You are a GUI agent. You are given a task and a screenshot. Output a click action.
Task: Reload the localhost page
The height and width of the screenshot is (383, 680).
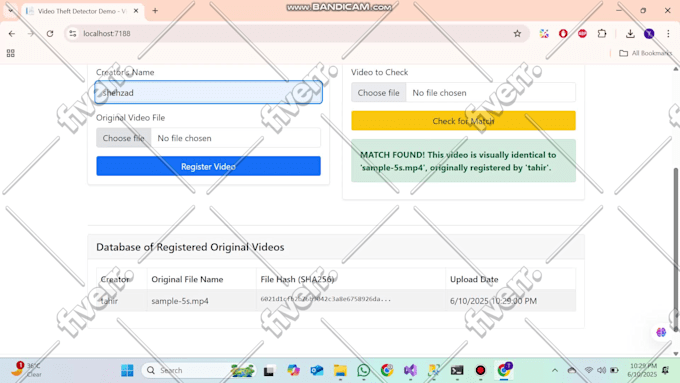tap(50, 33)
